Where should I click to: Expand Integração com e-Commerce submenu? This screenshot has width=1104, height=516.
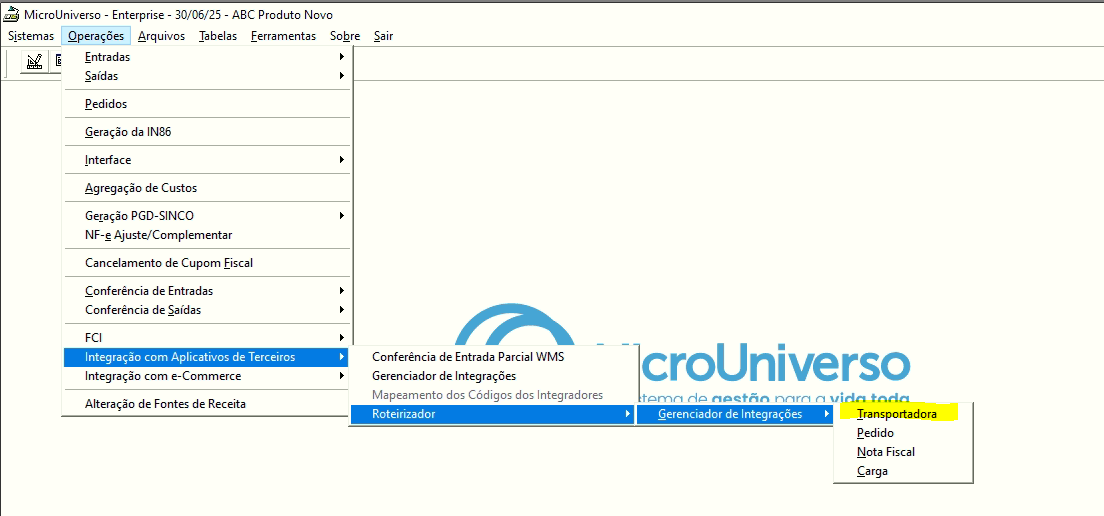tap(207, 376)
